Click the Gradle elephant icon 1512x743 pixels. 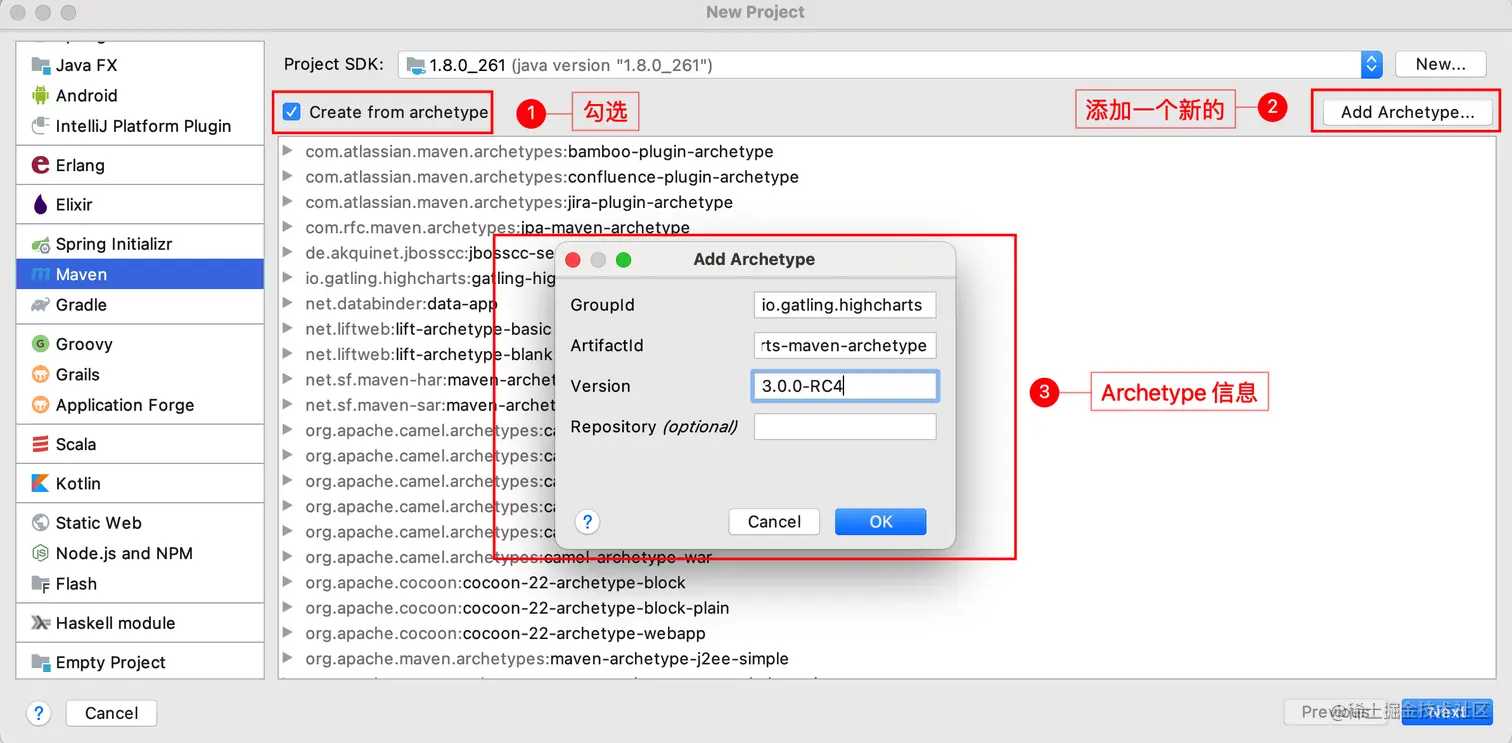(40, 305)
